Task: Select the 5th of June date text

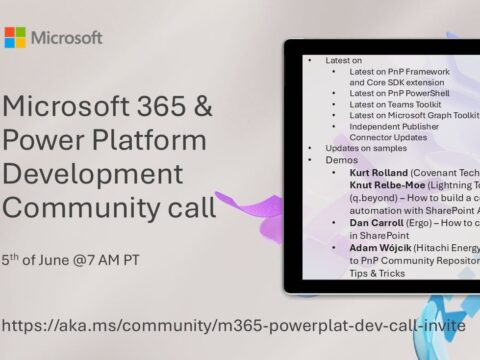Action: pyautogui.click(x=70, y=260)
